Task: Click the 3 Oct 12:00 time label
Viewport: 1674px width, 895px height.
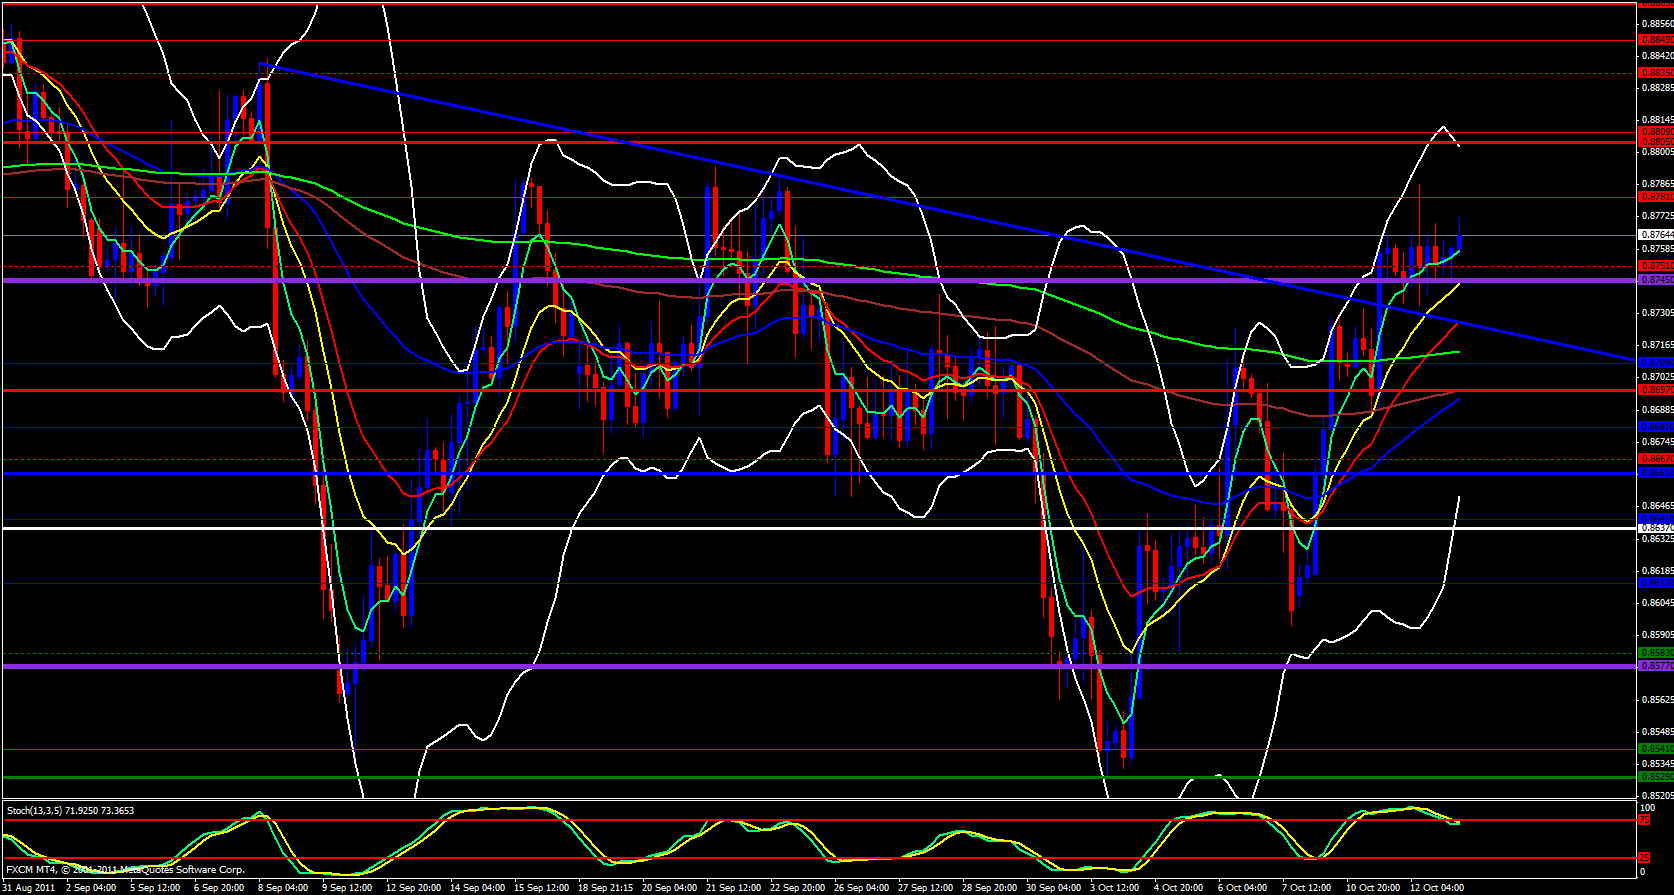Action: 1114,888
